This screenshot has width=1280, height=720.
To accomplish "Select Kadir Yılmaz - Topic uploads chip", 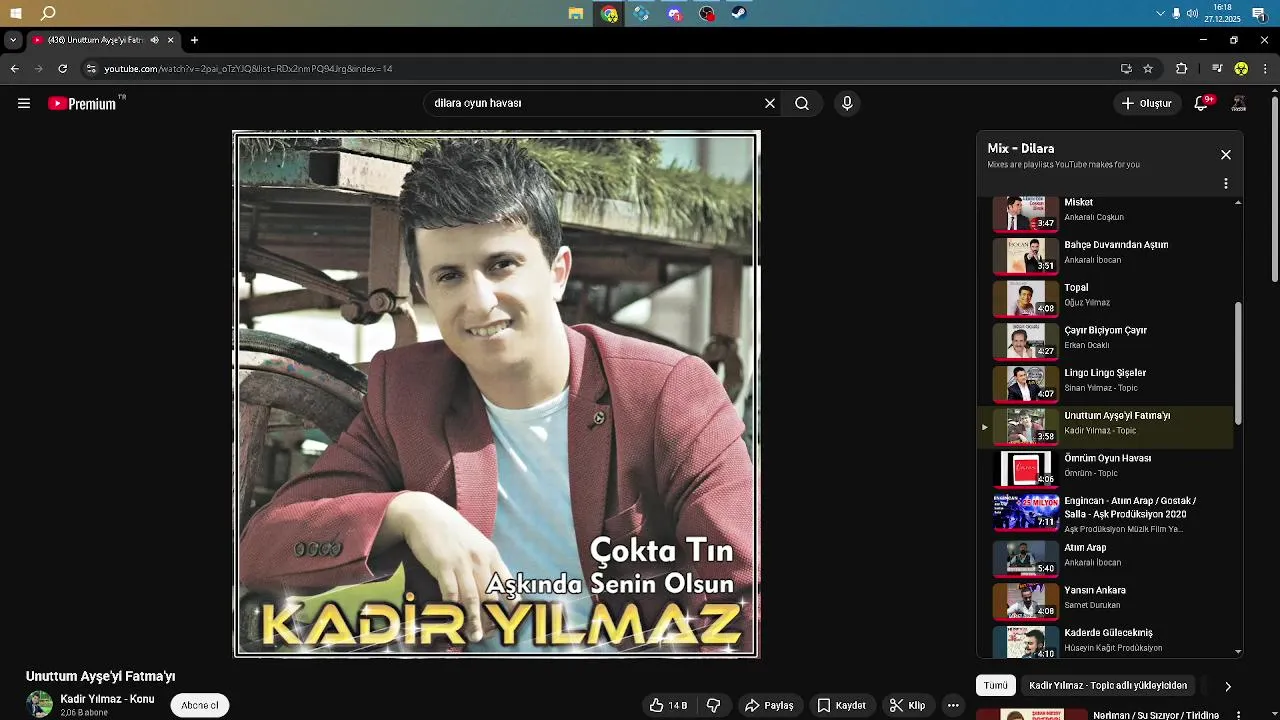I will (x=1108, y=685).
